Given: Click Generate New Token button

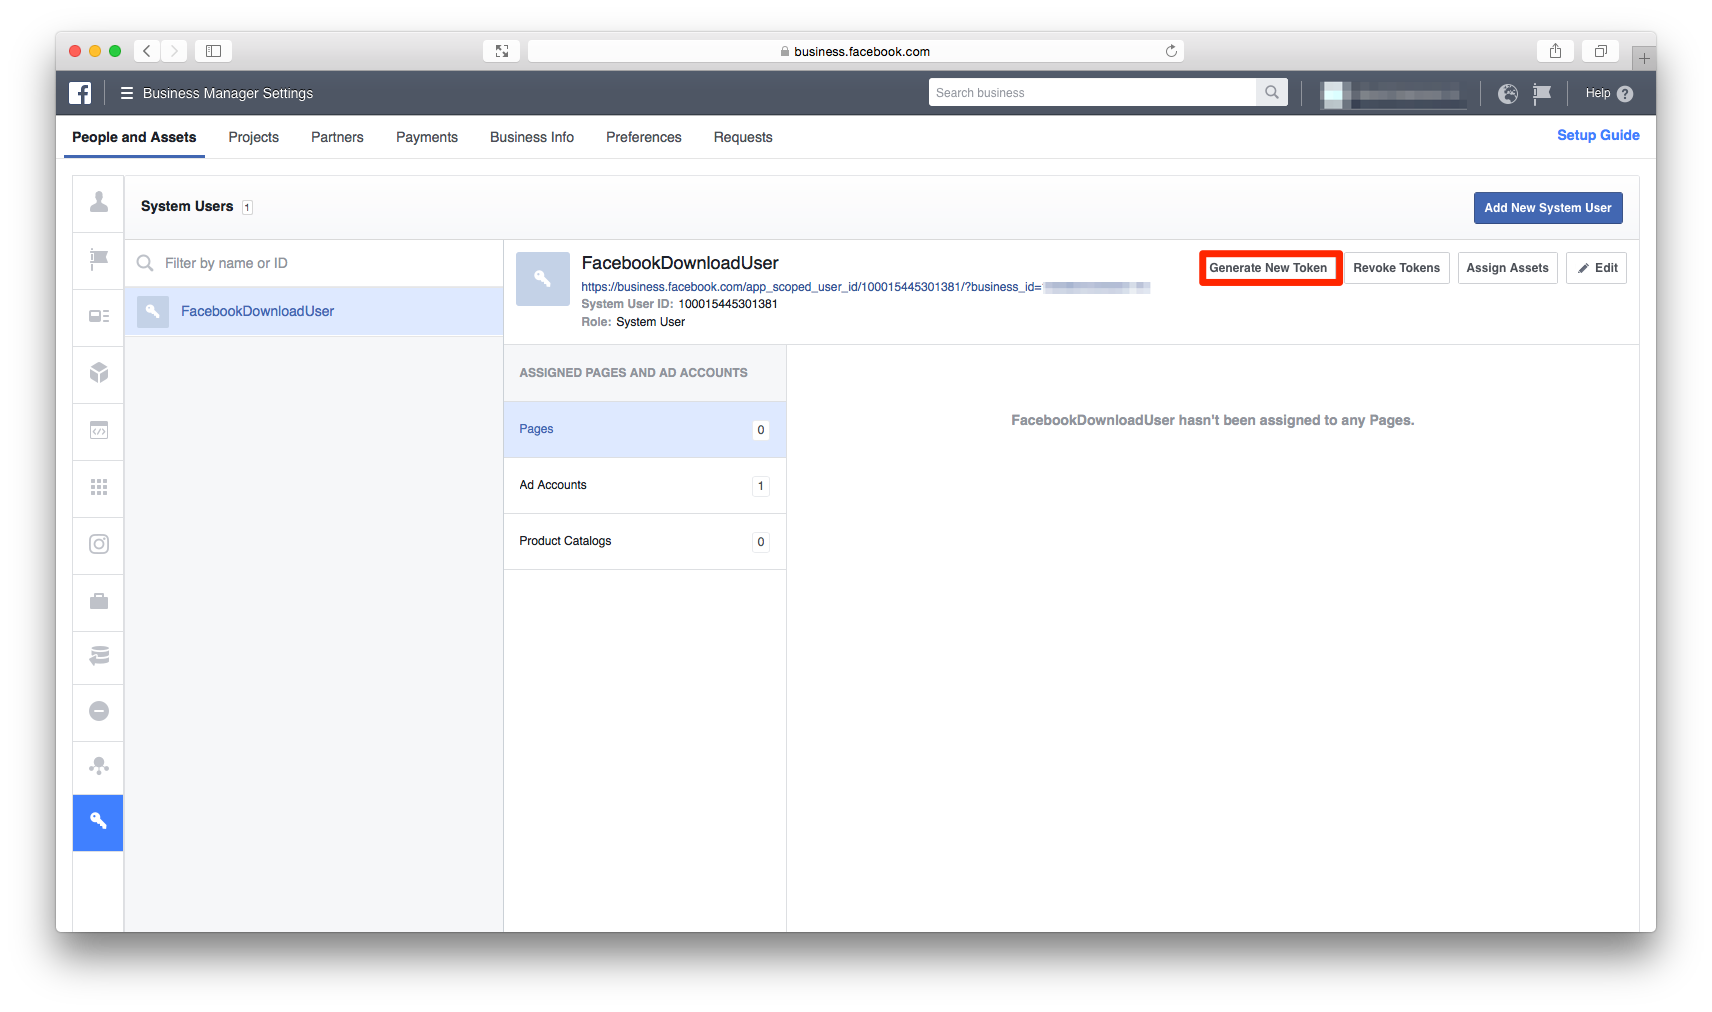Looking at the screenshot, I should 1269,268.
